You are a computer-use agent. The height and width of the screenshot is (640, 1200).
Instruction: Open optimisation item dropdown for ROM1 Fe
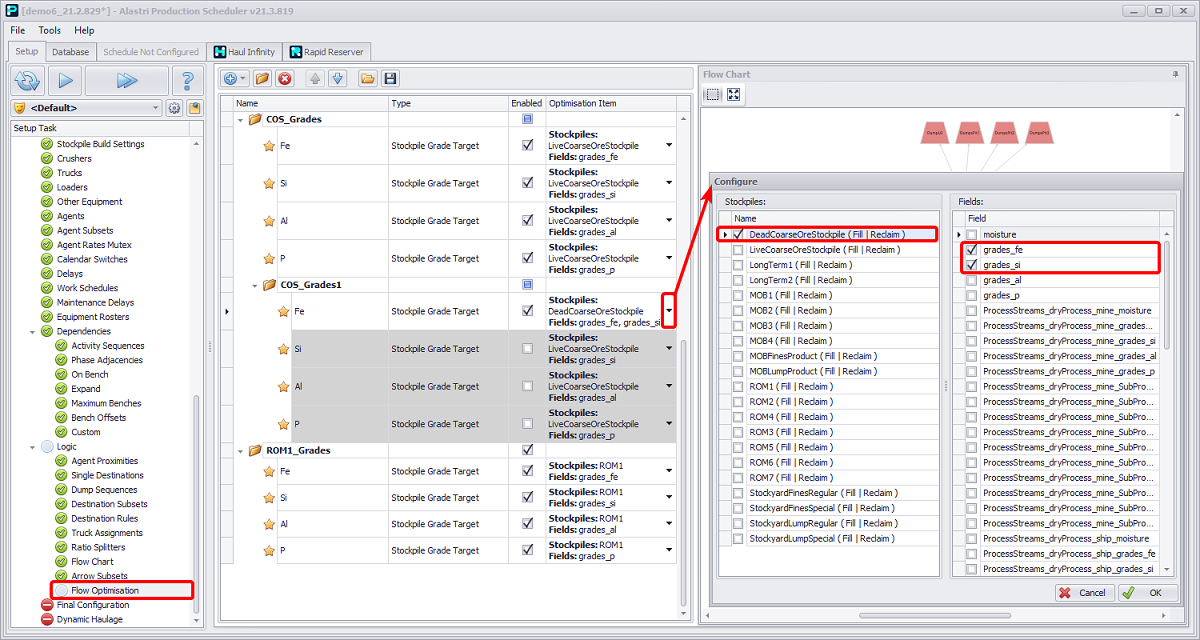(x=669, y=471)
